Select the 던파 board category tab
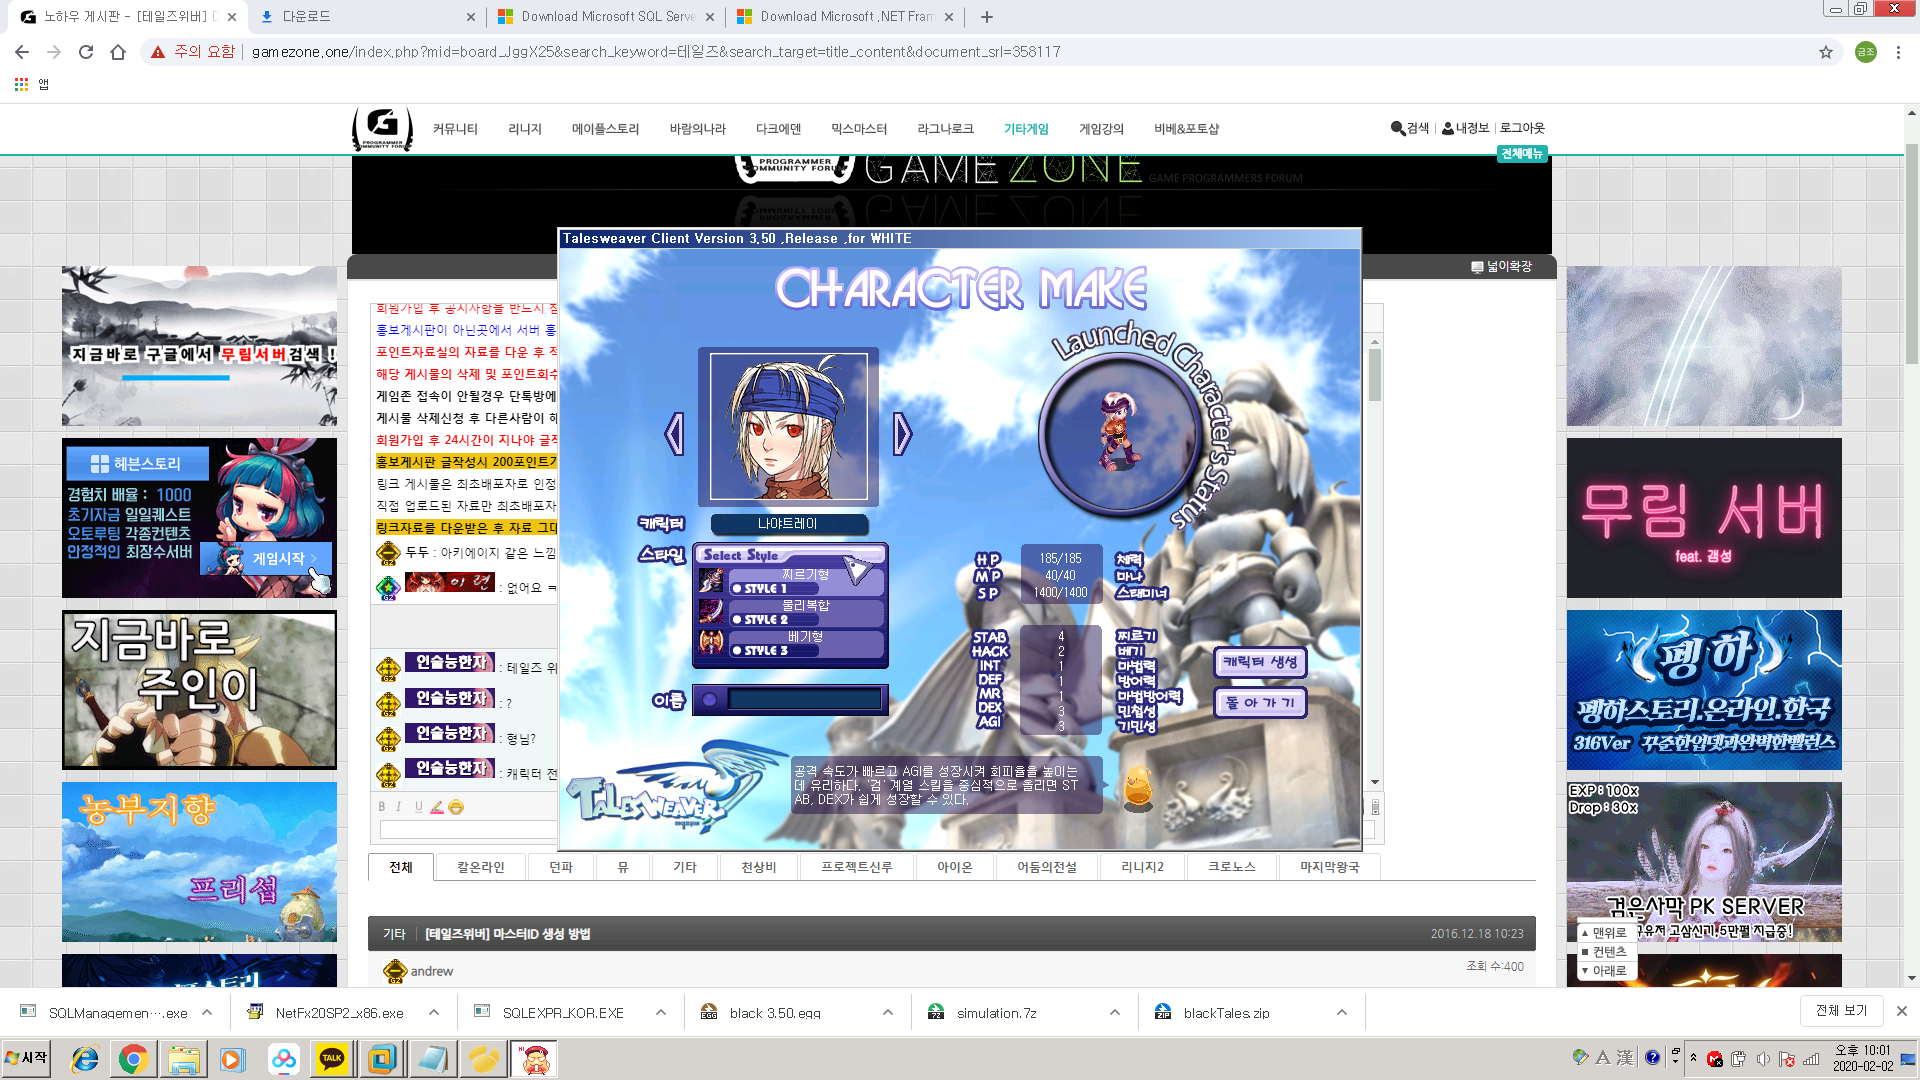 561,867
